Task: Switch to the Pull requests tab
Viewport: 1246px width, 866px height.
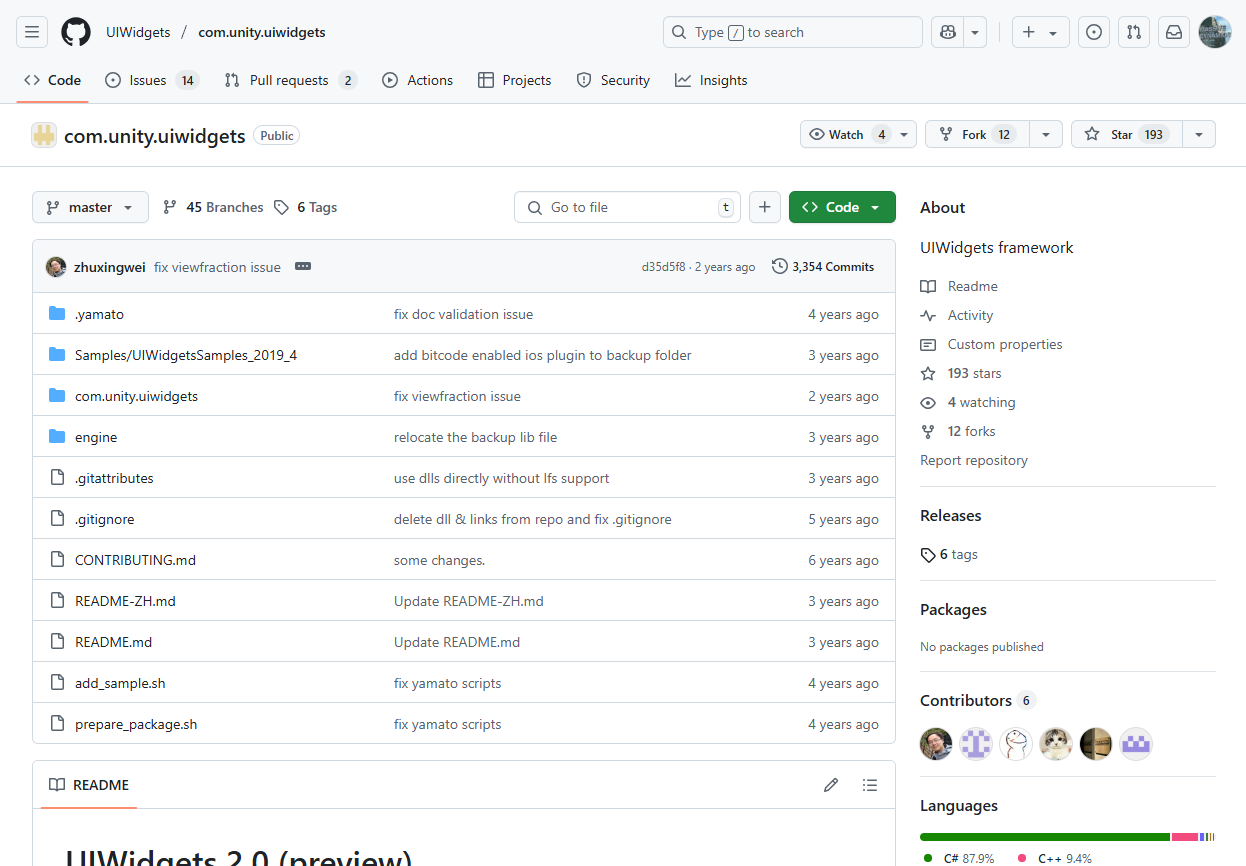Action: click(x=290, y=80)
